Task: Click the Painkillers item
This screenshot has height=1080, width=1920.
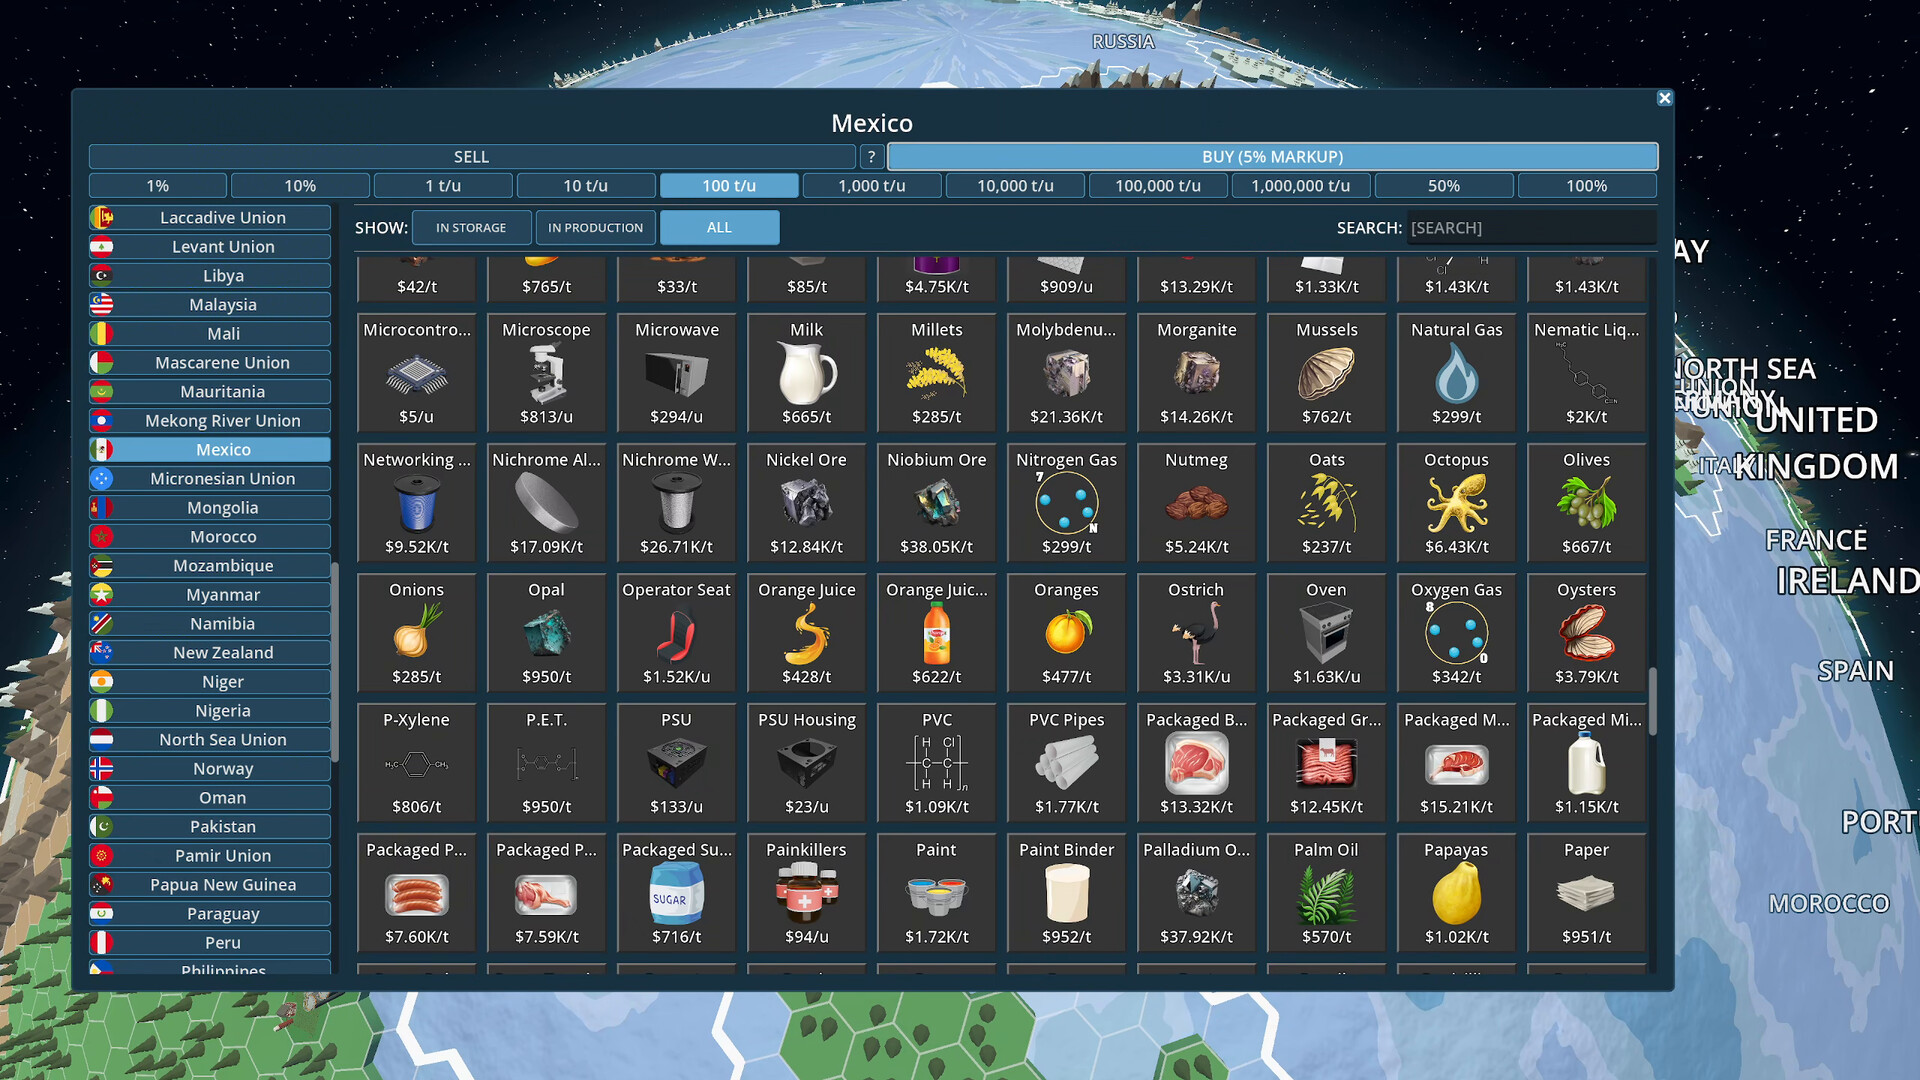Action: tap(806, 892)
